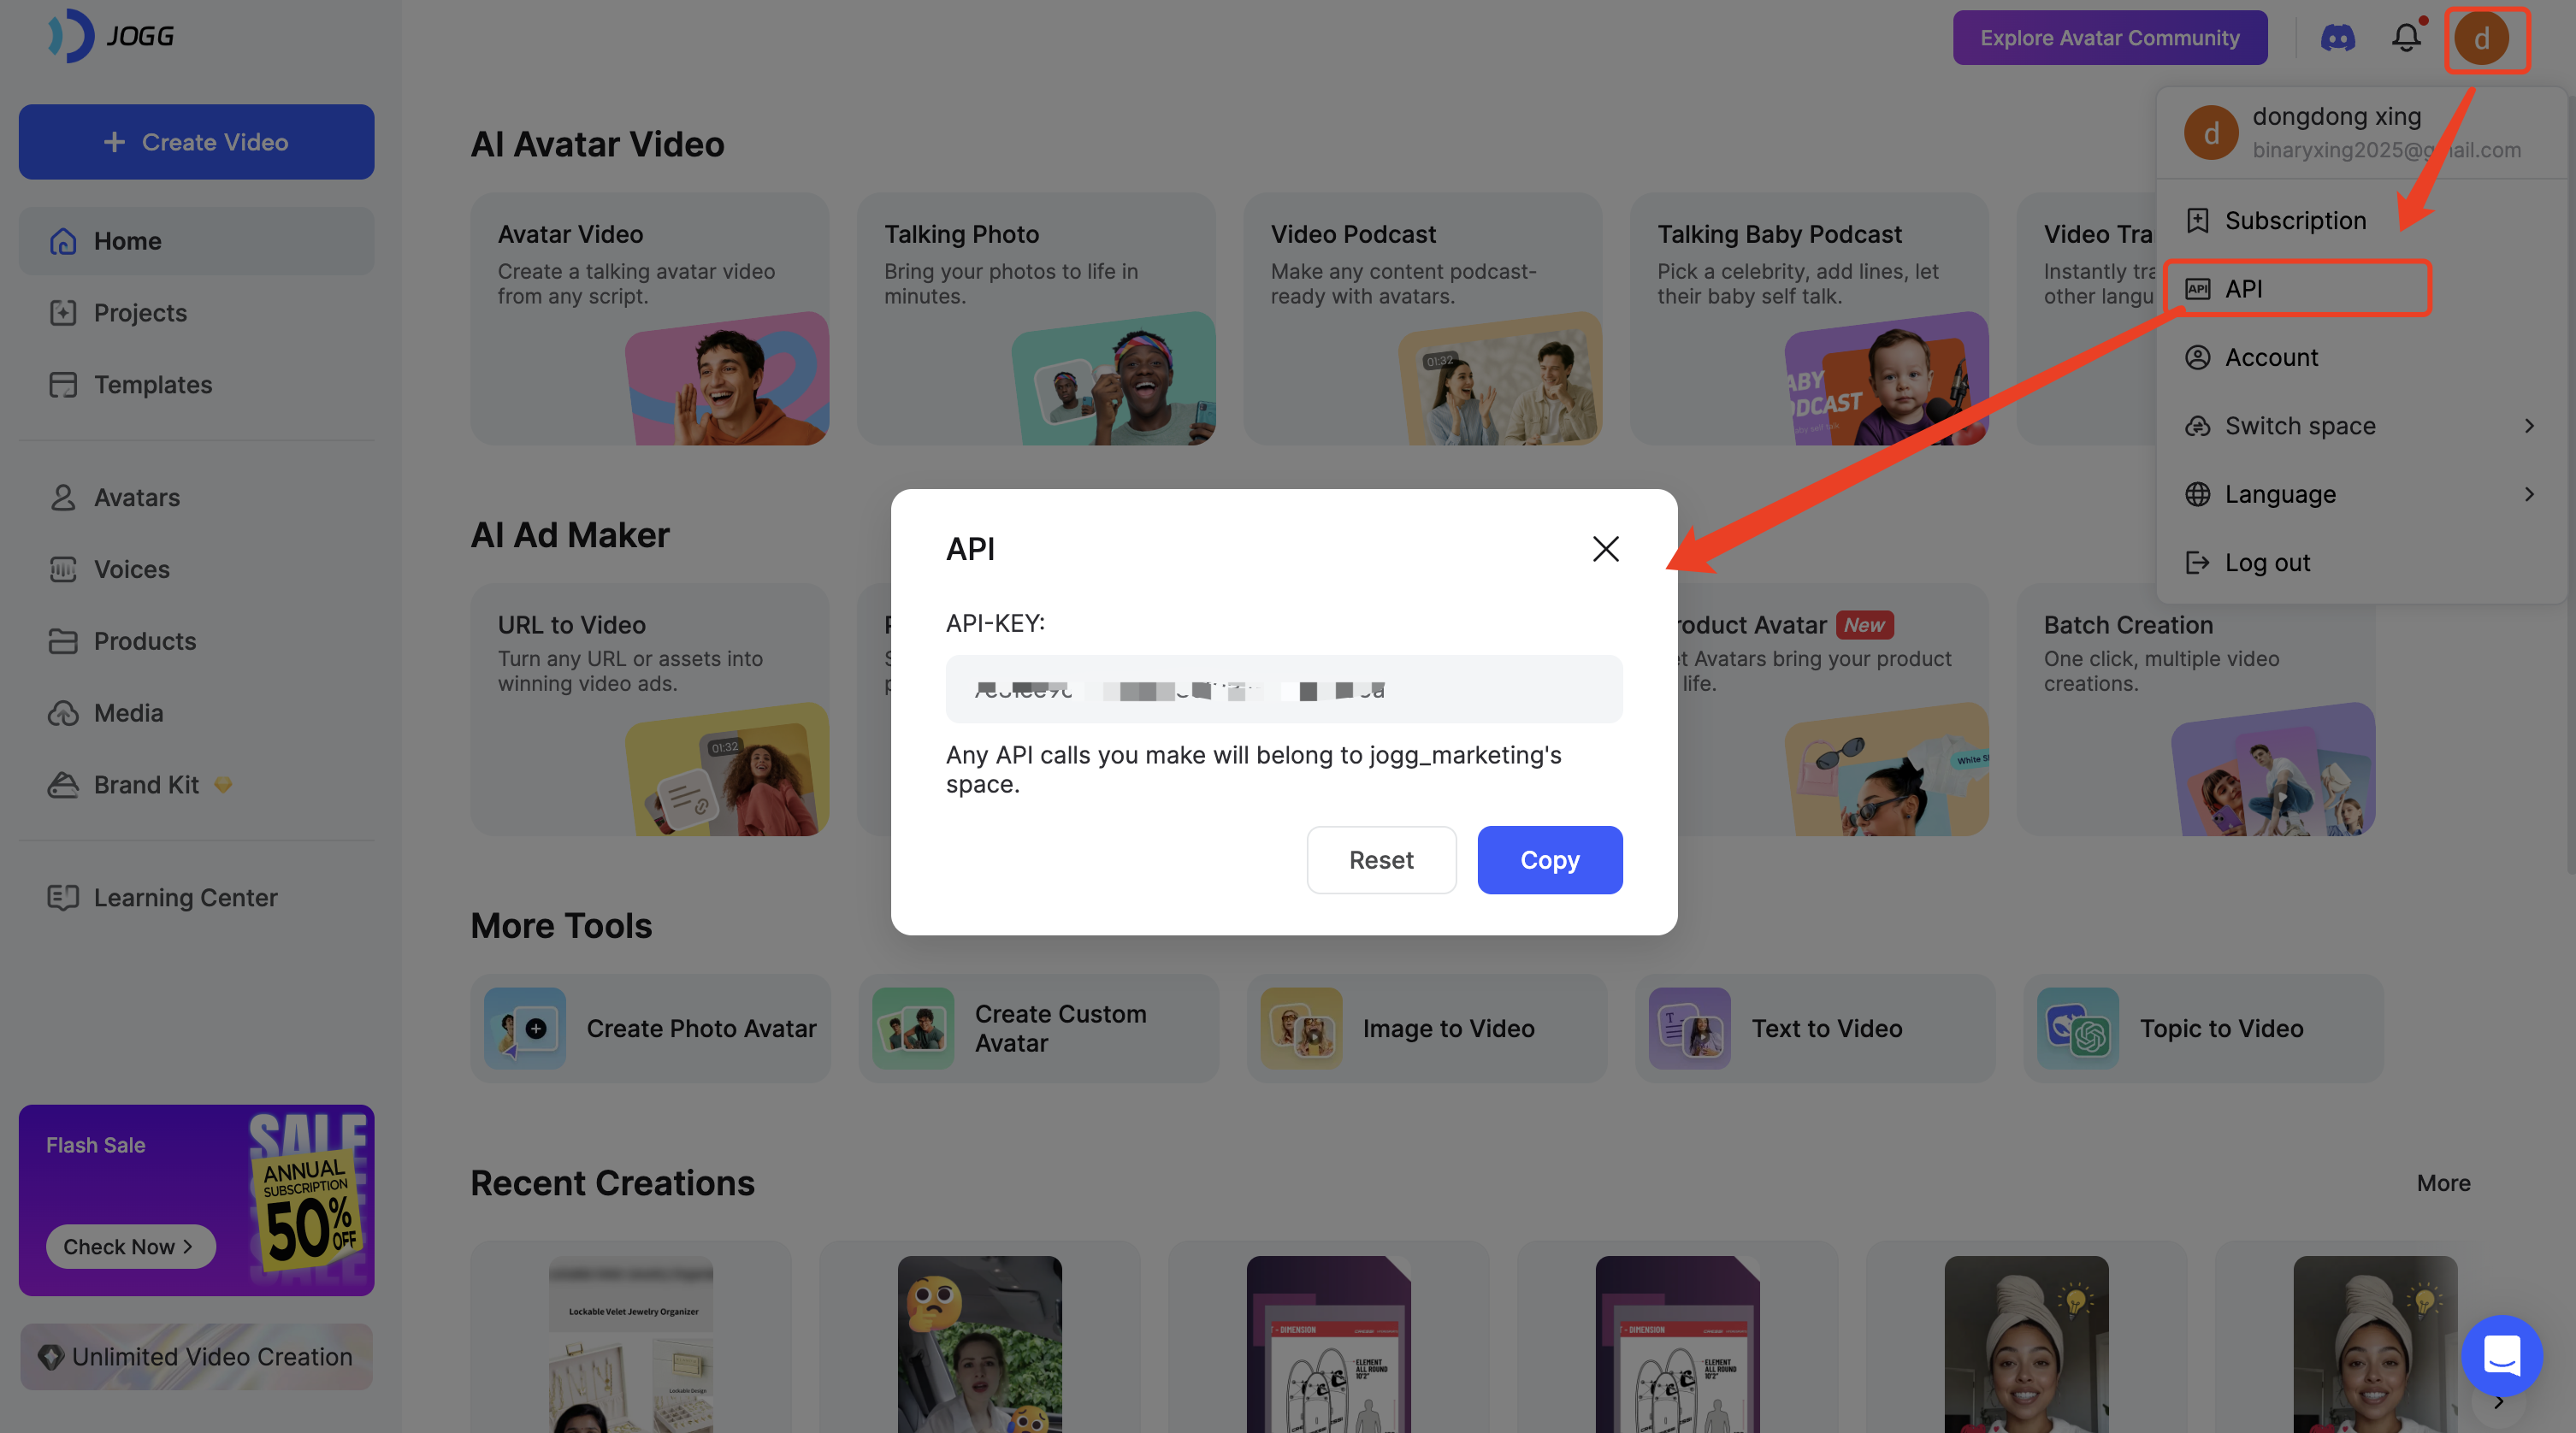Click Check Now on Flash Sale banner
This screenshot has height=1433, width=2576.
130,1247
